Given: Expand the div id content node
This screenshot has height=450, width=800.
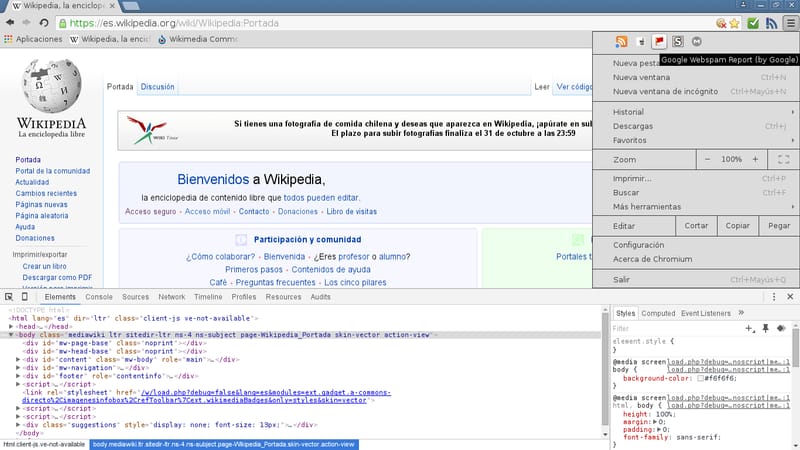Looking at the screenshot, I should point(18,359).
